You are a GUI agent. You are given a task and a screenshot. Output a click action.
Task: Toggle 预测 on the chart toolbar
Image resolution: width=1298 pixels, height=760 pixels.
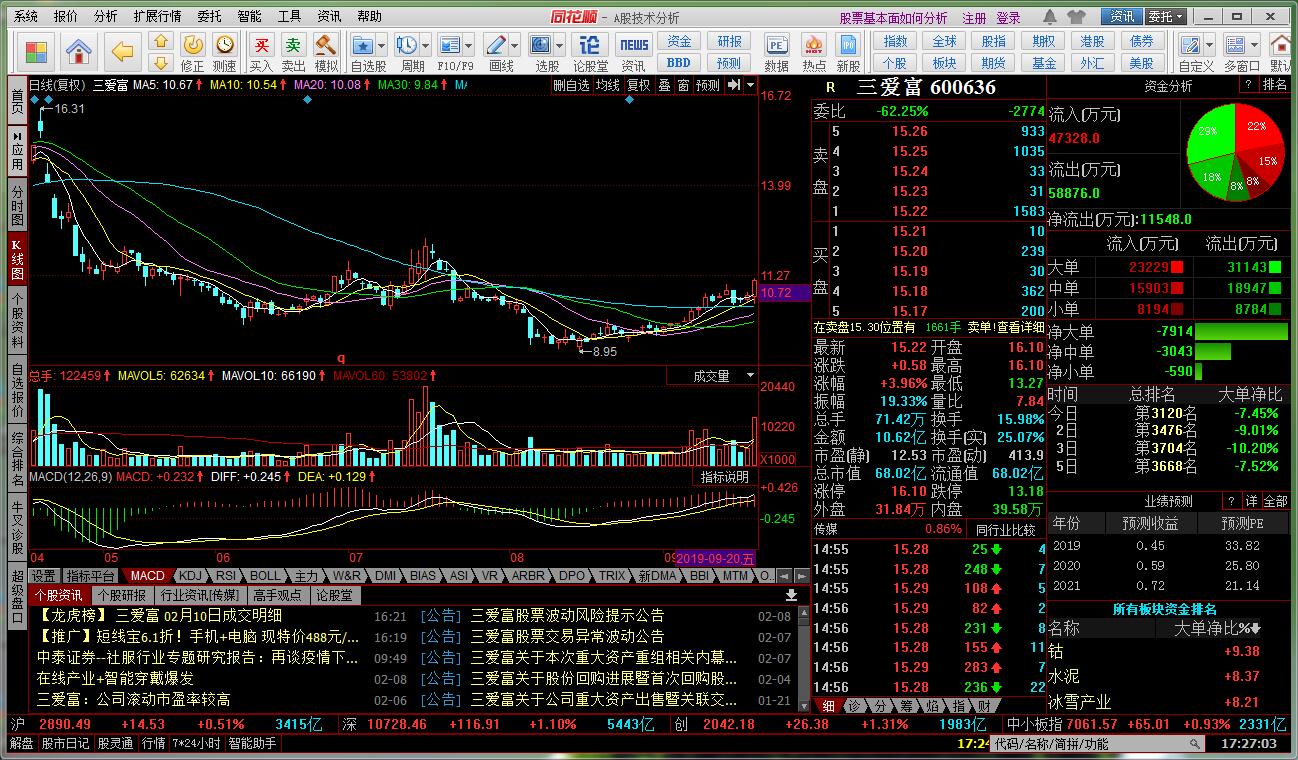pos(708,86)
